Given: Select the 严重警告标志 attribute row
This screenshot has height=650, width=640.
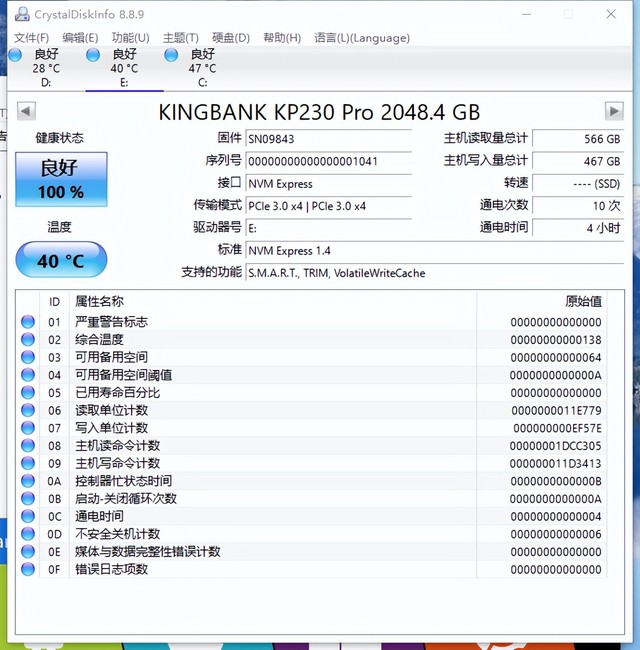Looking at the screenshot, I should (x=311, y=322).
